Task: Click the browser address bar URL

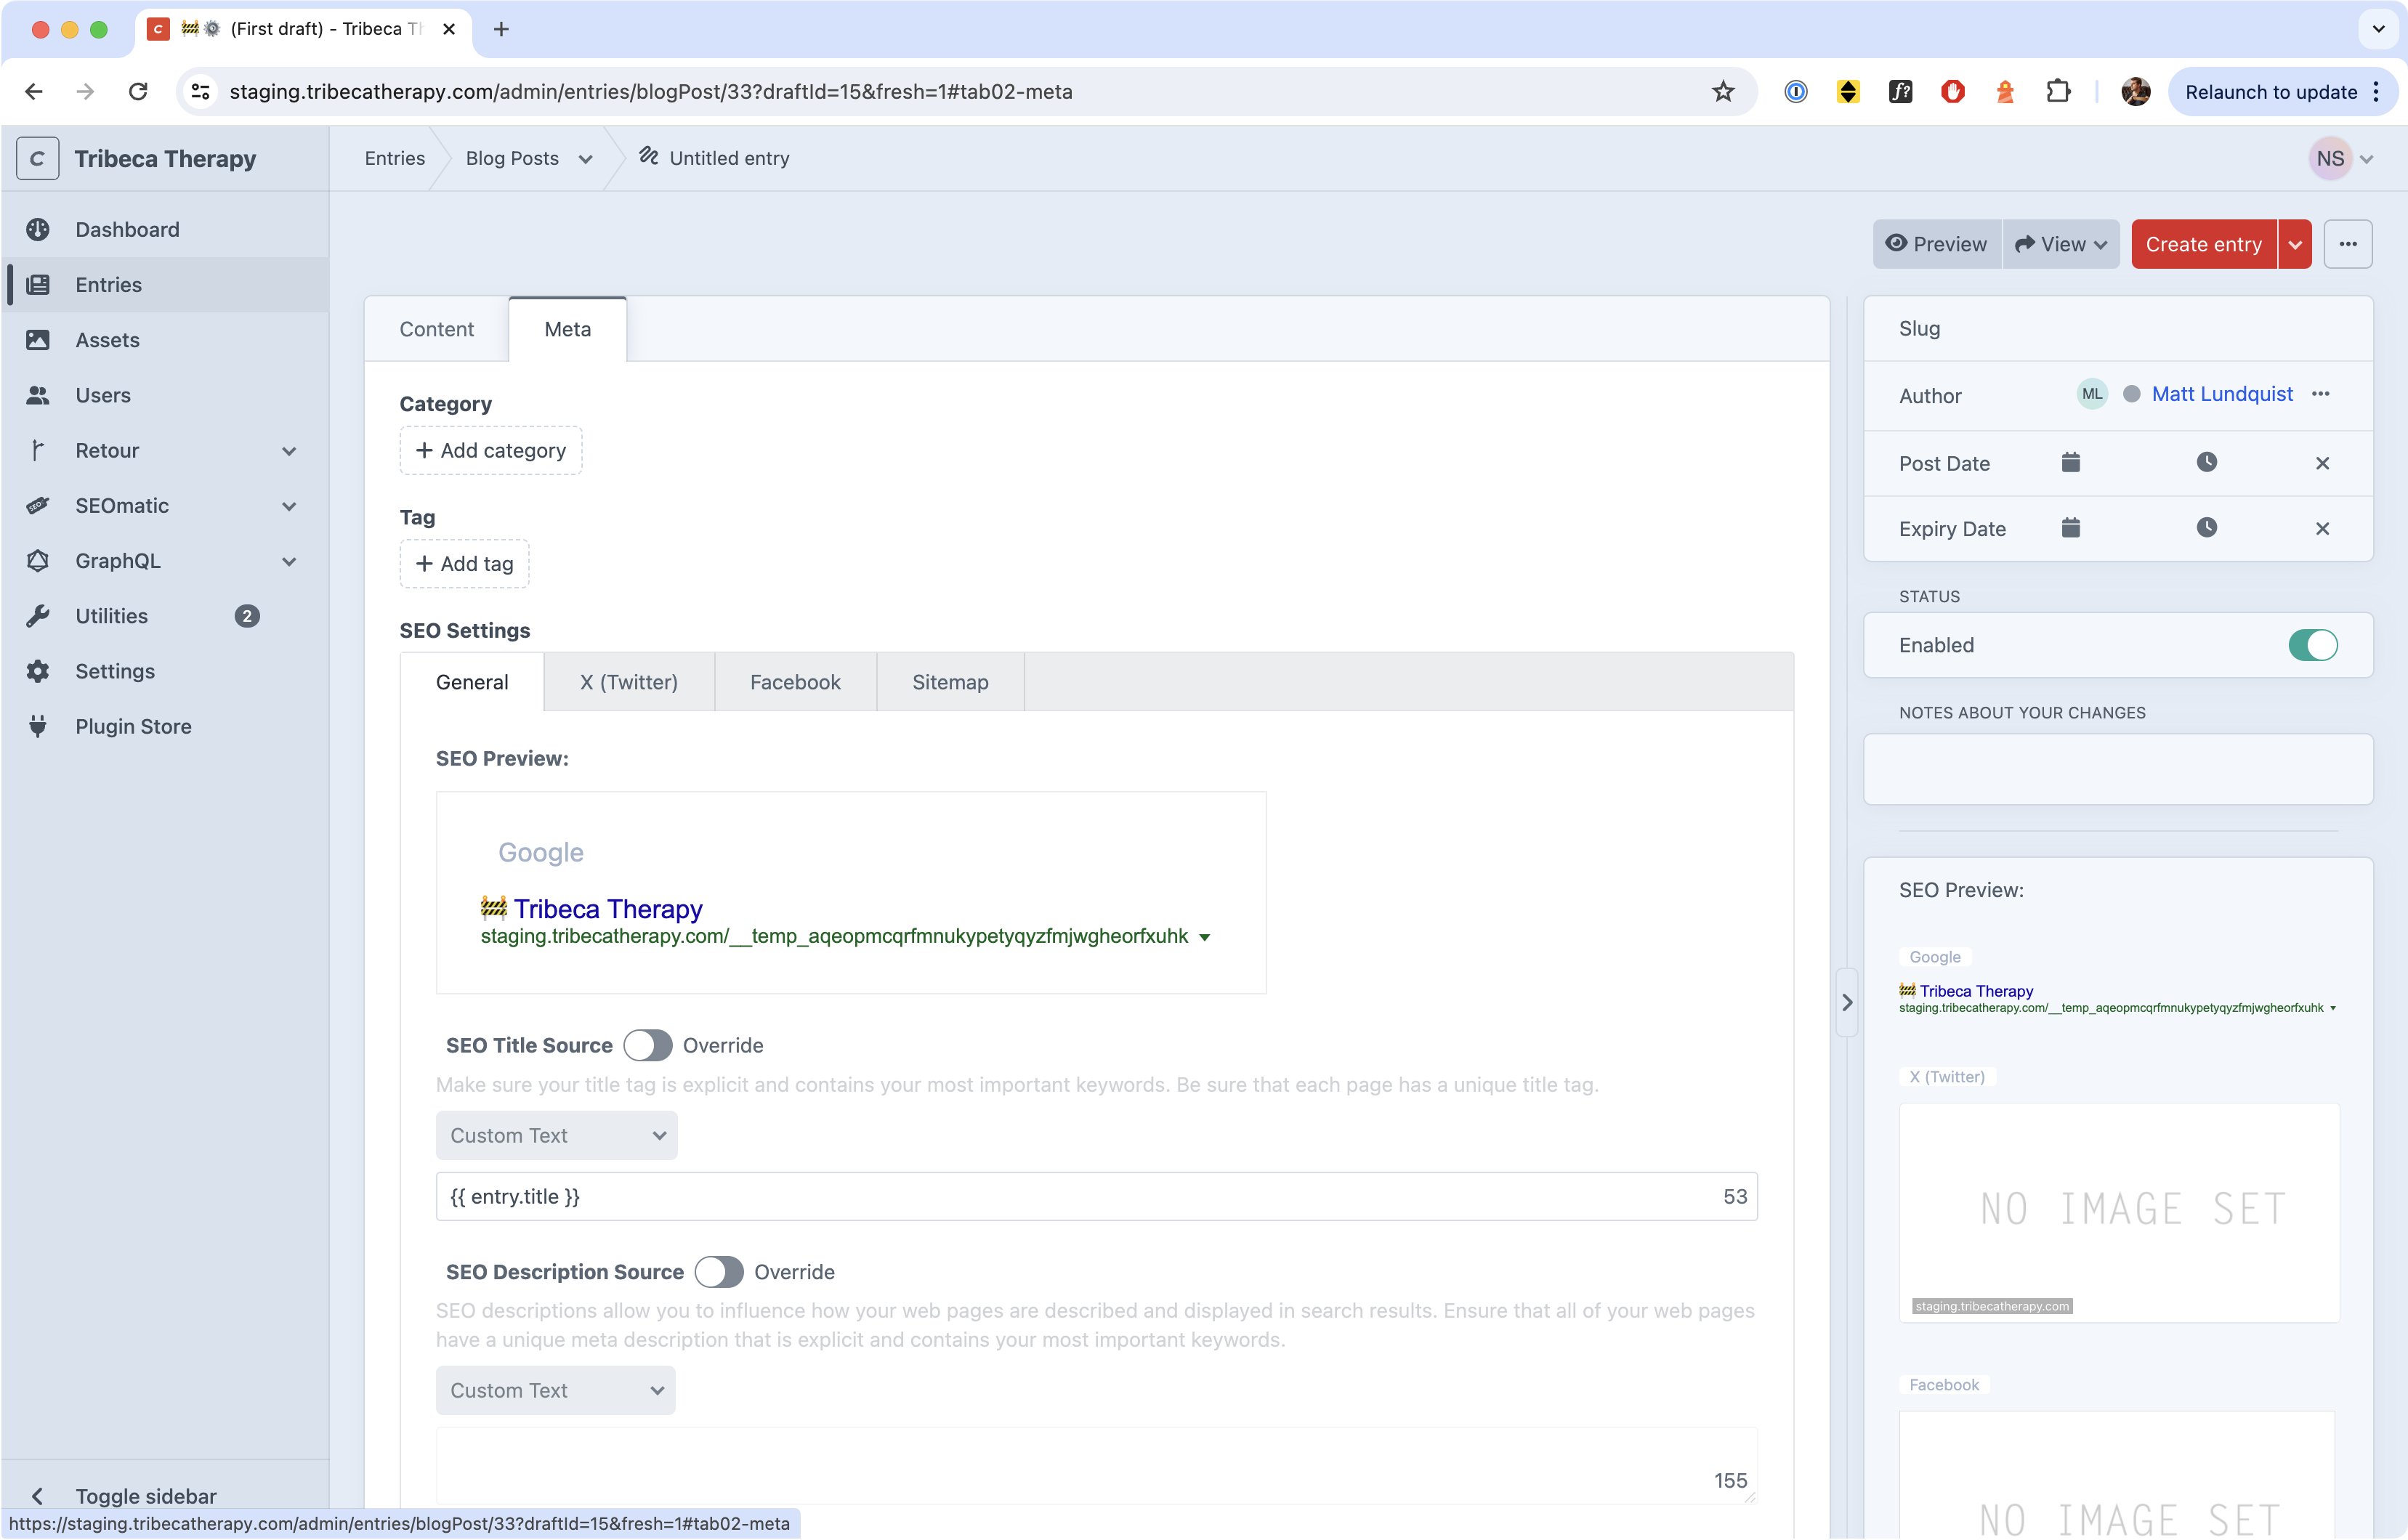Action: pos(651,92)
